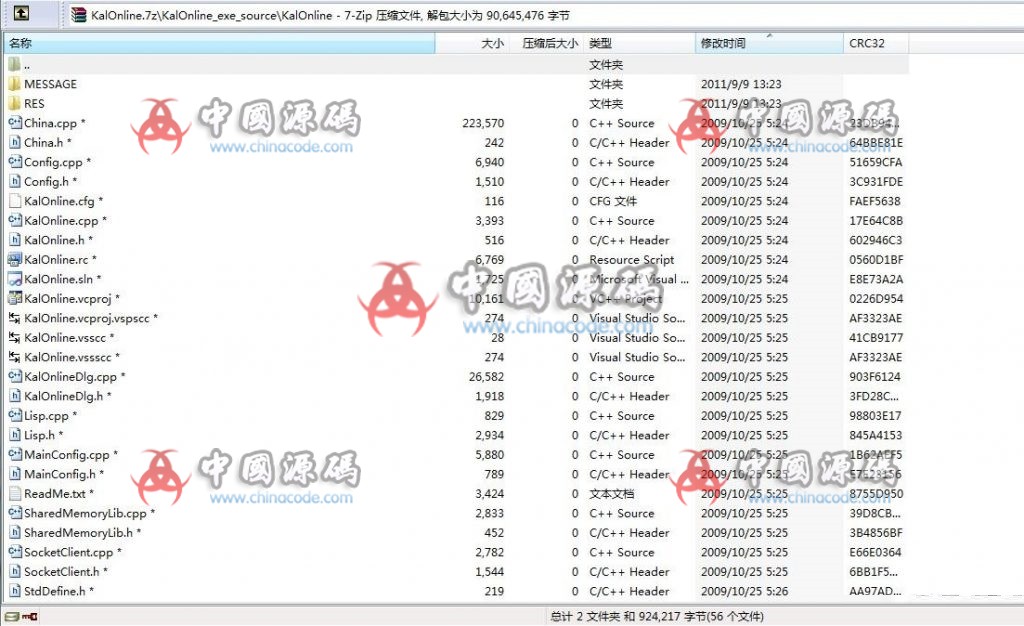Click the Config.h header icon

pos(14,181)
